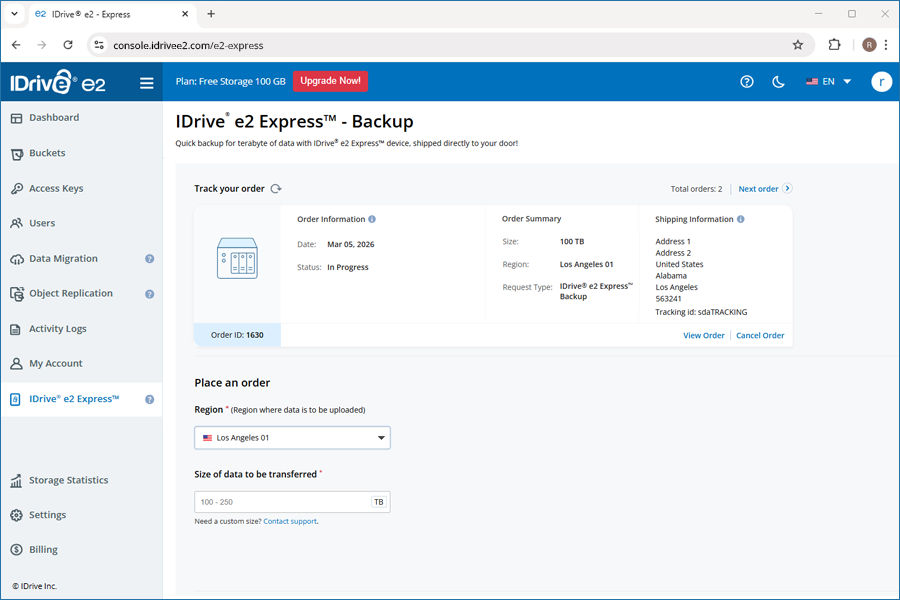900x600 pixels.
Task: Click the Settings gear icon
Action: [x=17, y=516]
